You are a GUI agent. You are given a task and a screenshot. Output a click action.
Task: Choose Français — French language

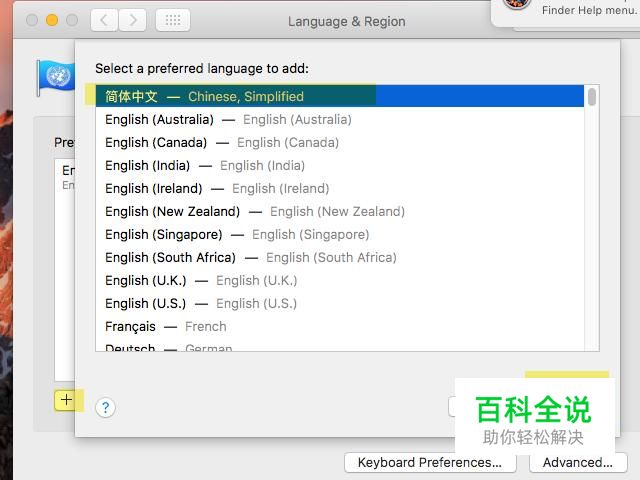pos(340,327)
